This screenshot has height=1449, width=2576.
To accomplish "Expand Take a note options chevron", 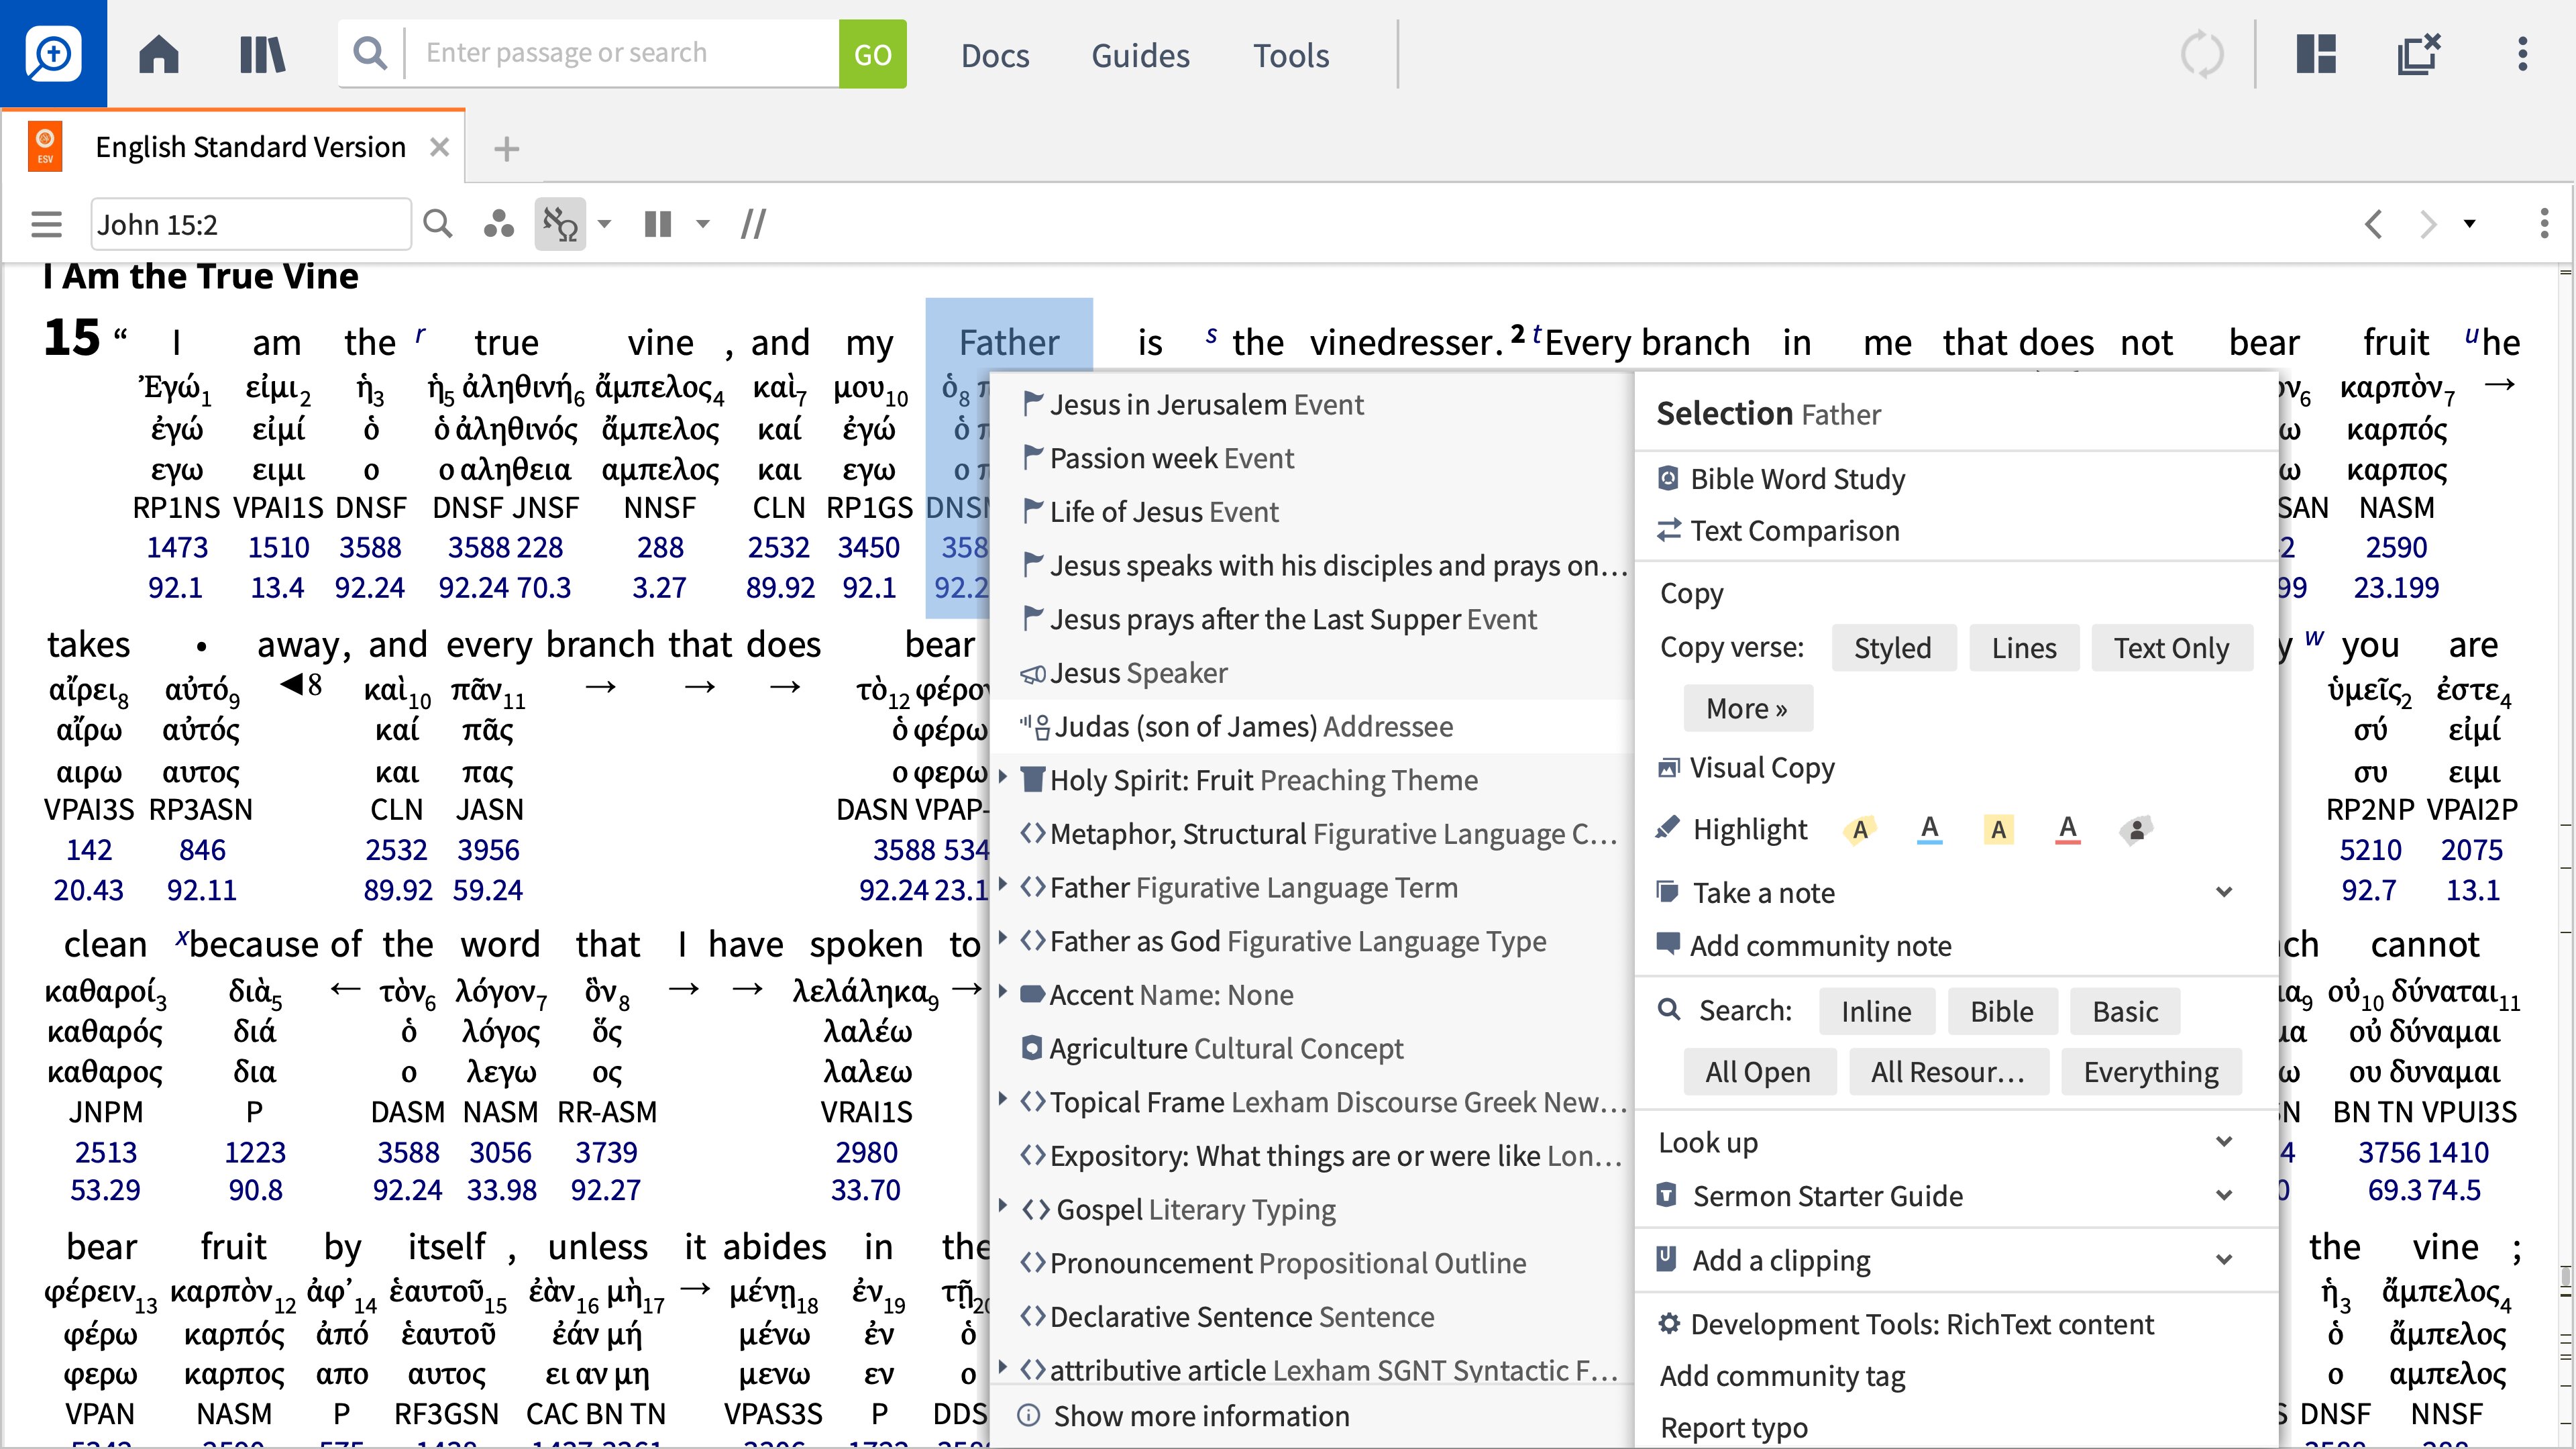I will [x=2224, y=892].
